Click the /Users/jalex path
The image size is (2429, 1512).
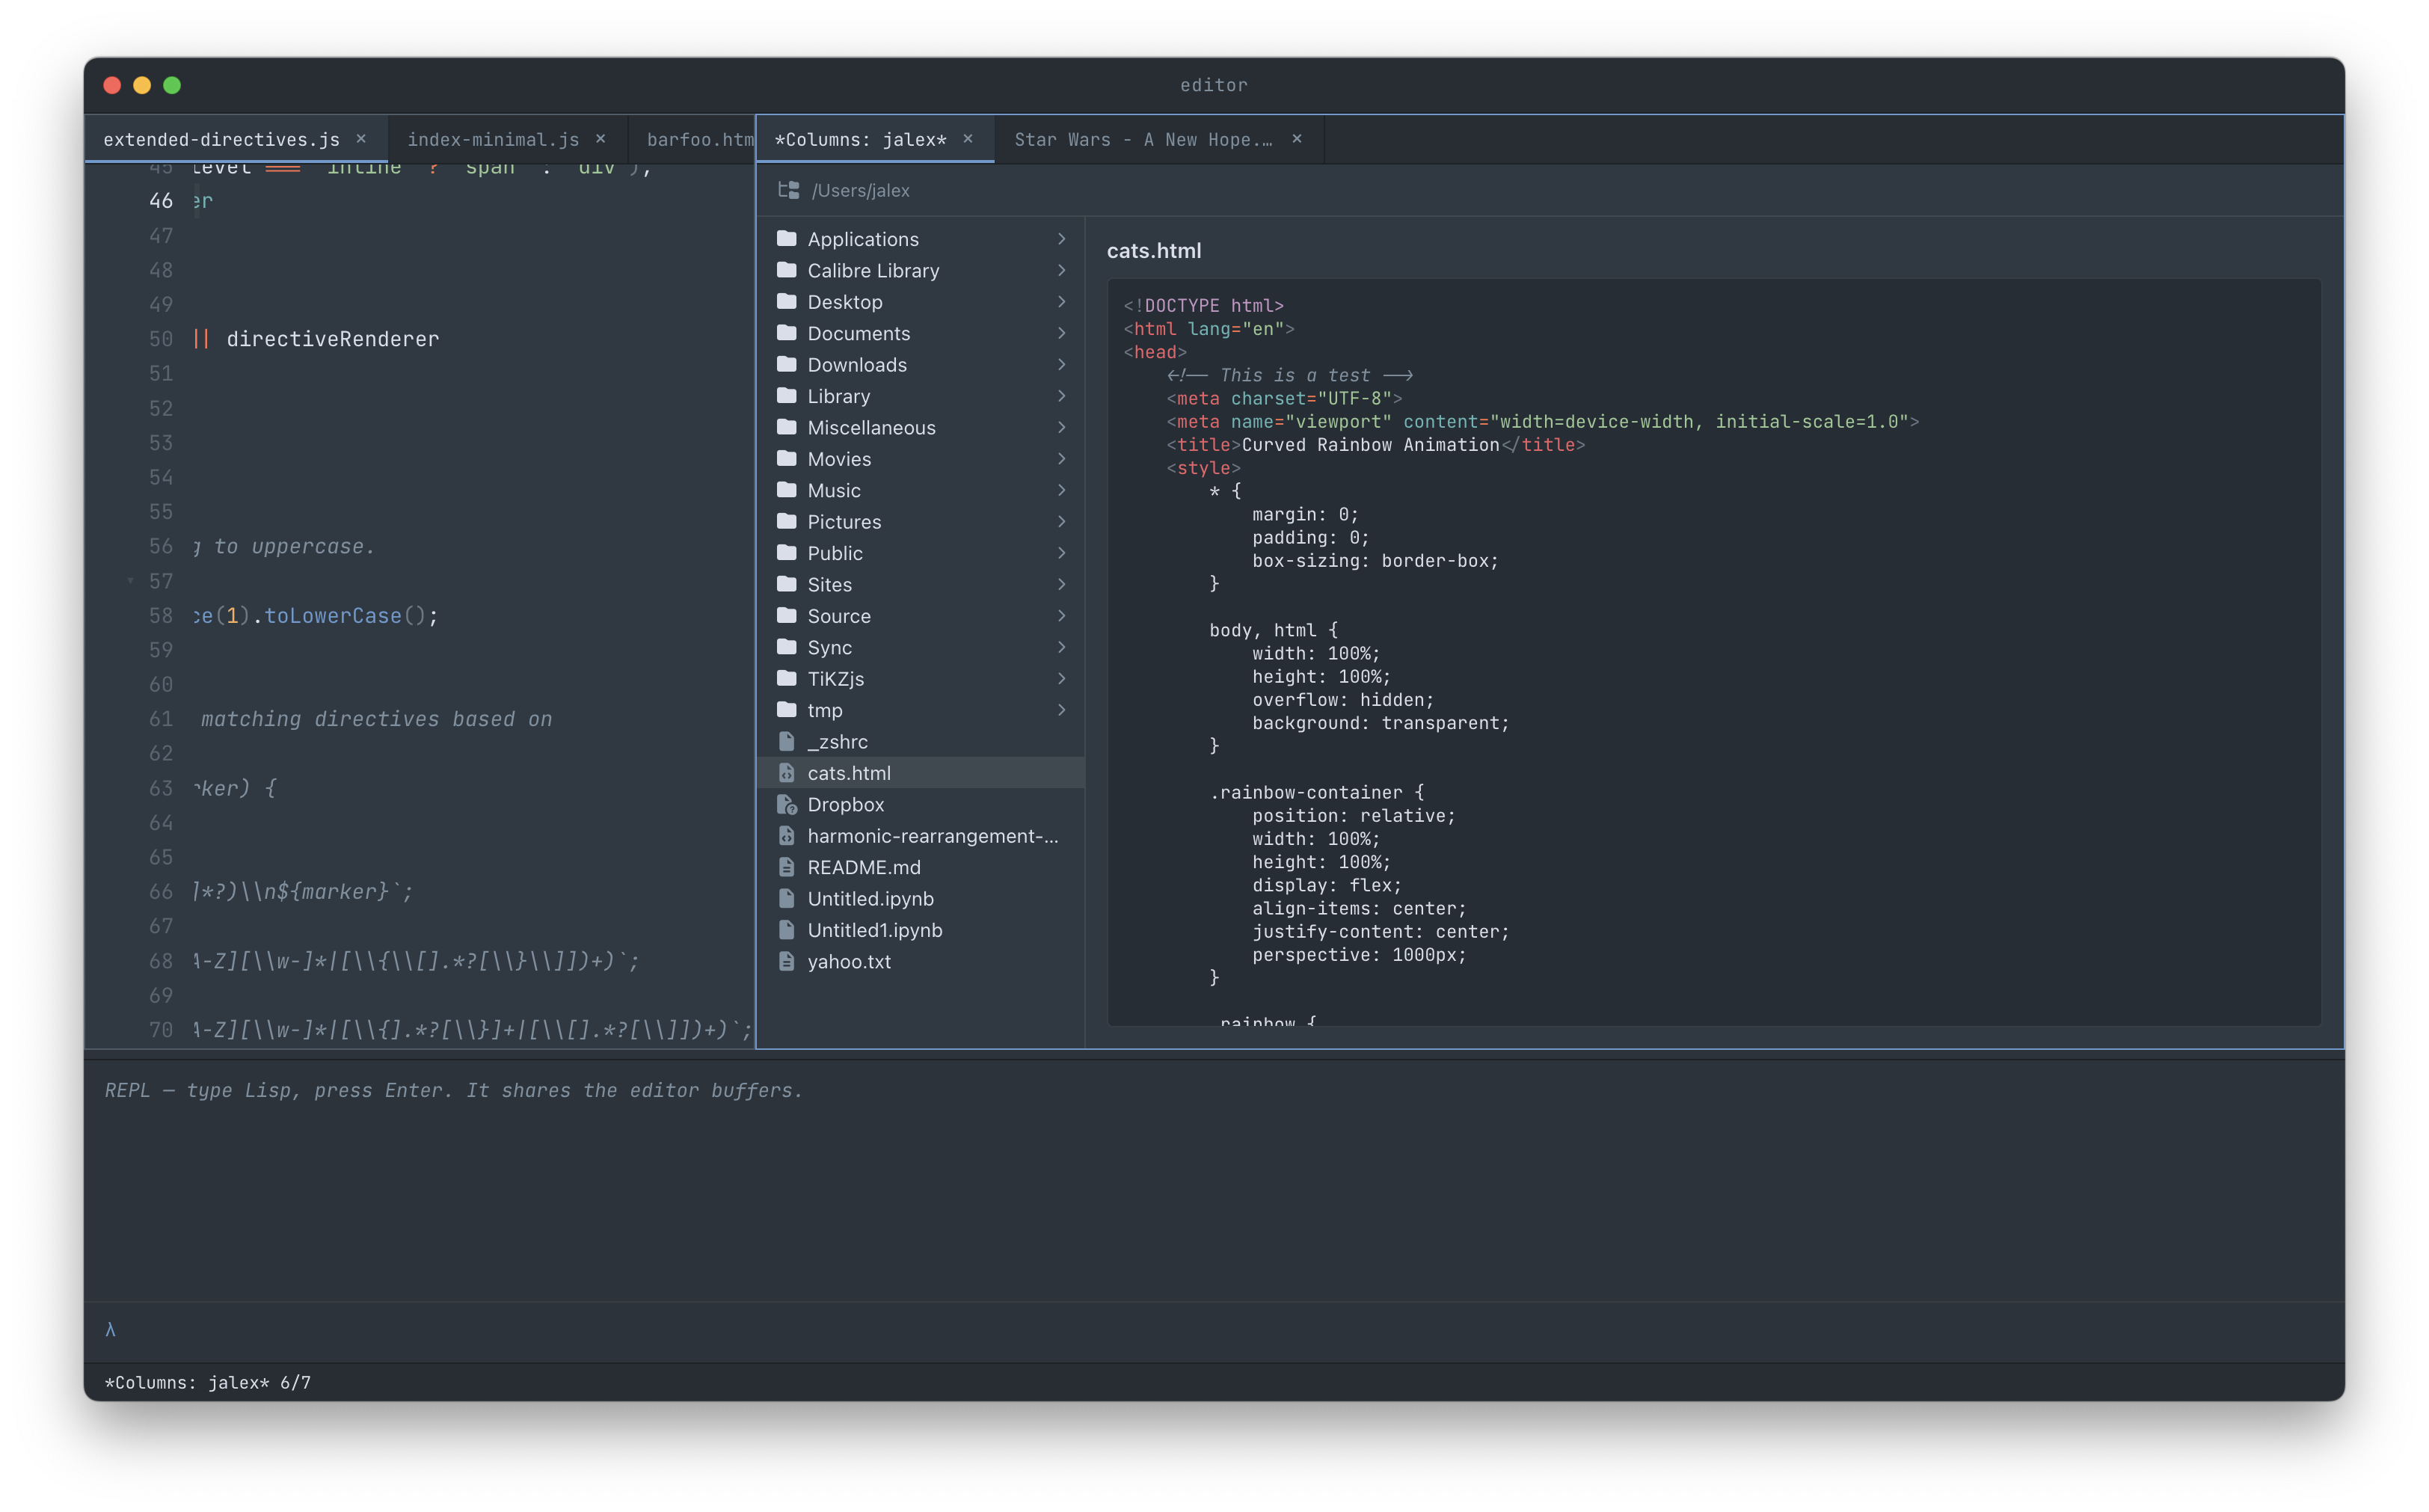pyautogui.click(x=860, y=190)
